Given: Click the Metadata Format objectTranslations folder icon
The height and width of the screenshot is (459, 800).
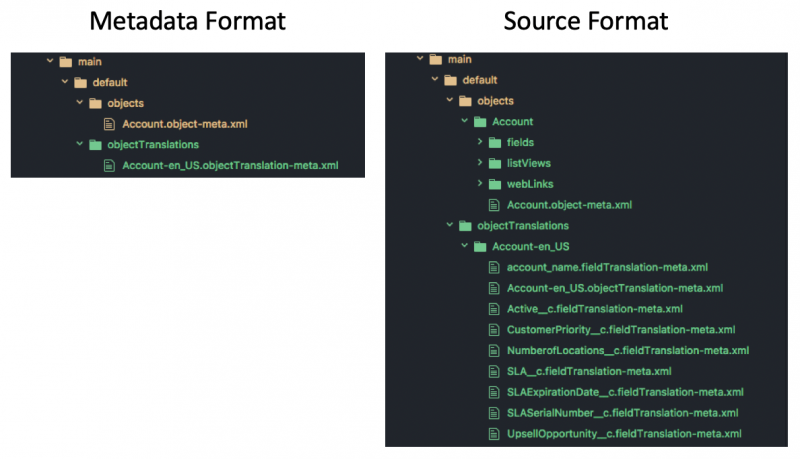Looking at the screenshot, I should (x=95, y=145).
